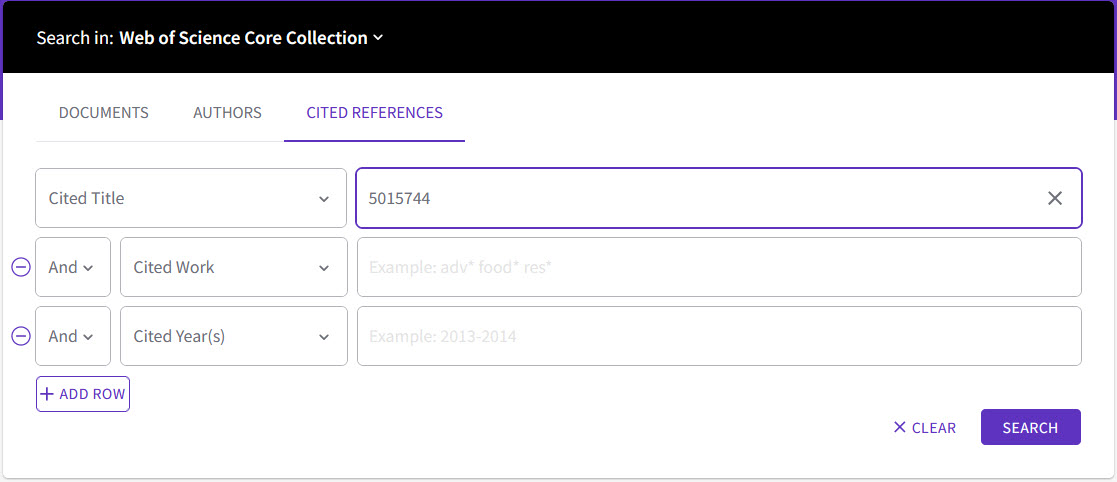Screen dimensions: 1117x482
Task: Change the And operator on Cited Work row
Action: click(x=73, y=267)
